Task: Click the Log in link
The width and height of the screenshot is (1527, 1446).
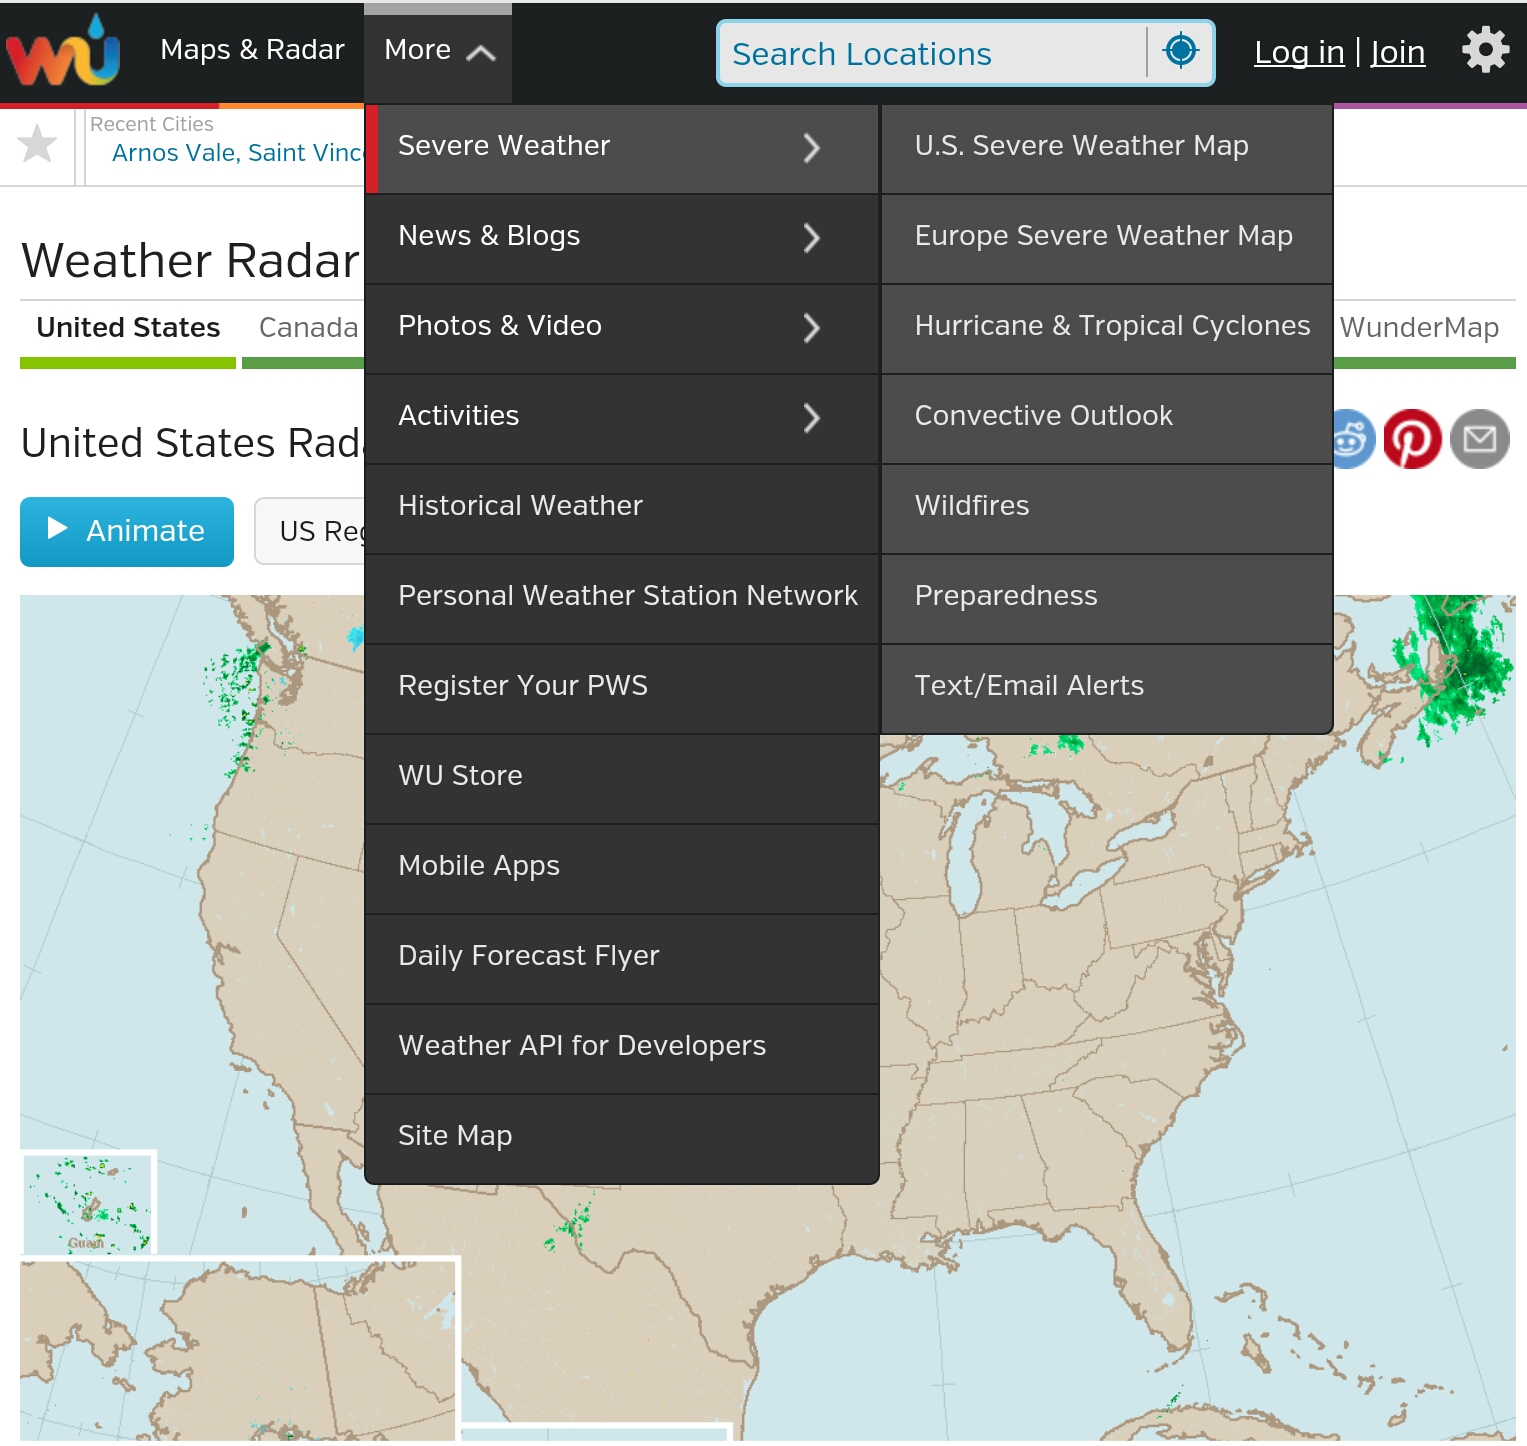Action: 1299,52
